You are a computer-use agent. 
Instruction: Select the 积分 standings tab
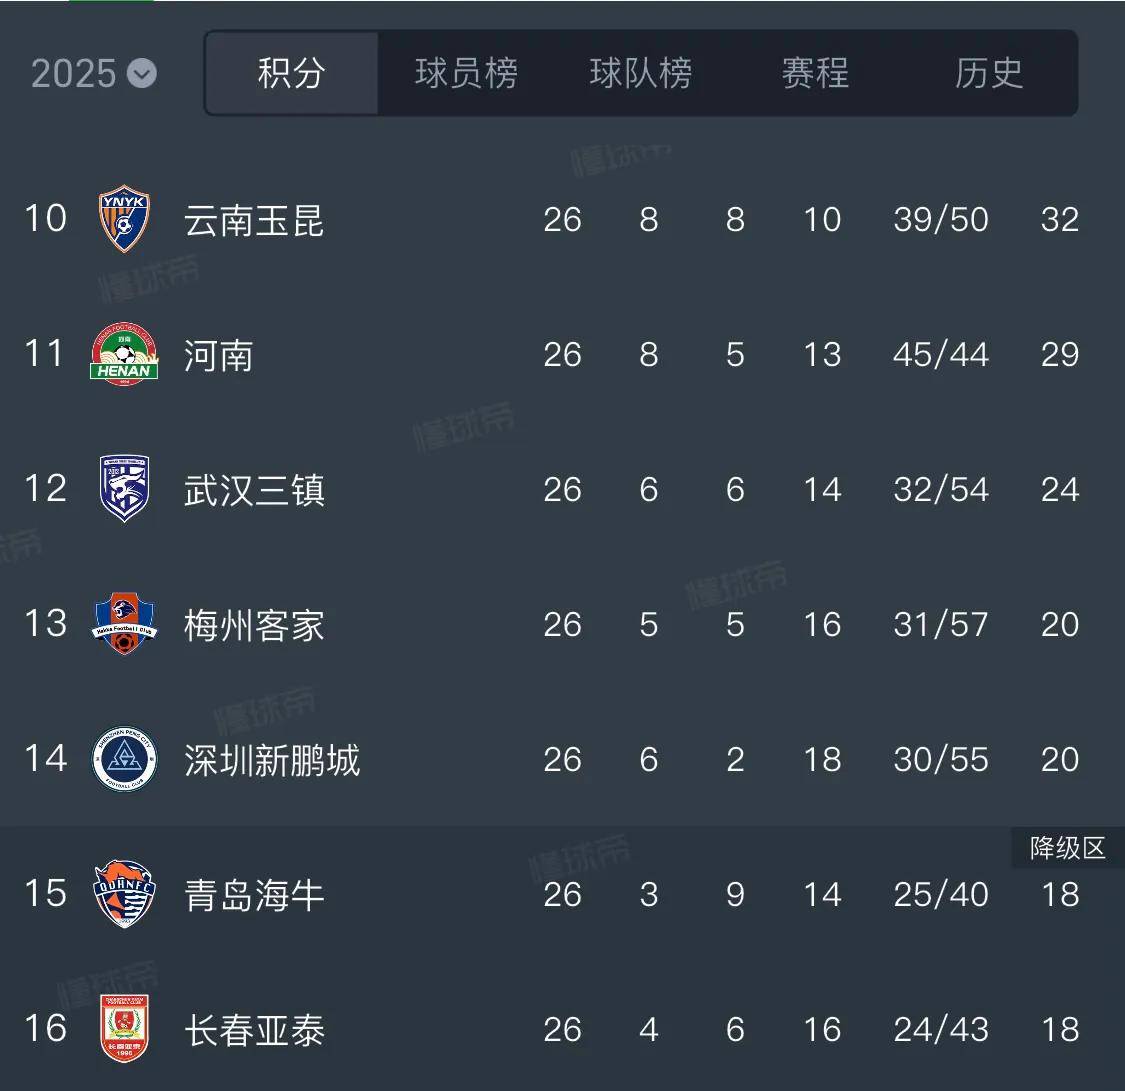click(291, 72)
